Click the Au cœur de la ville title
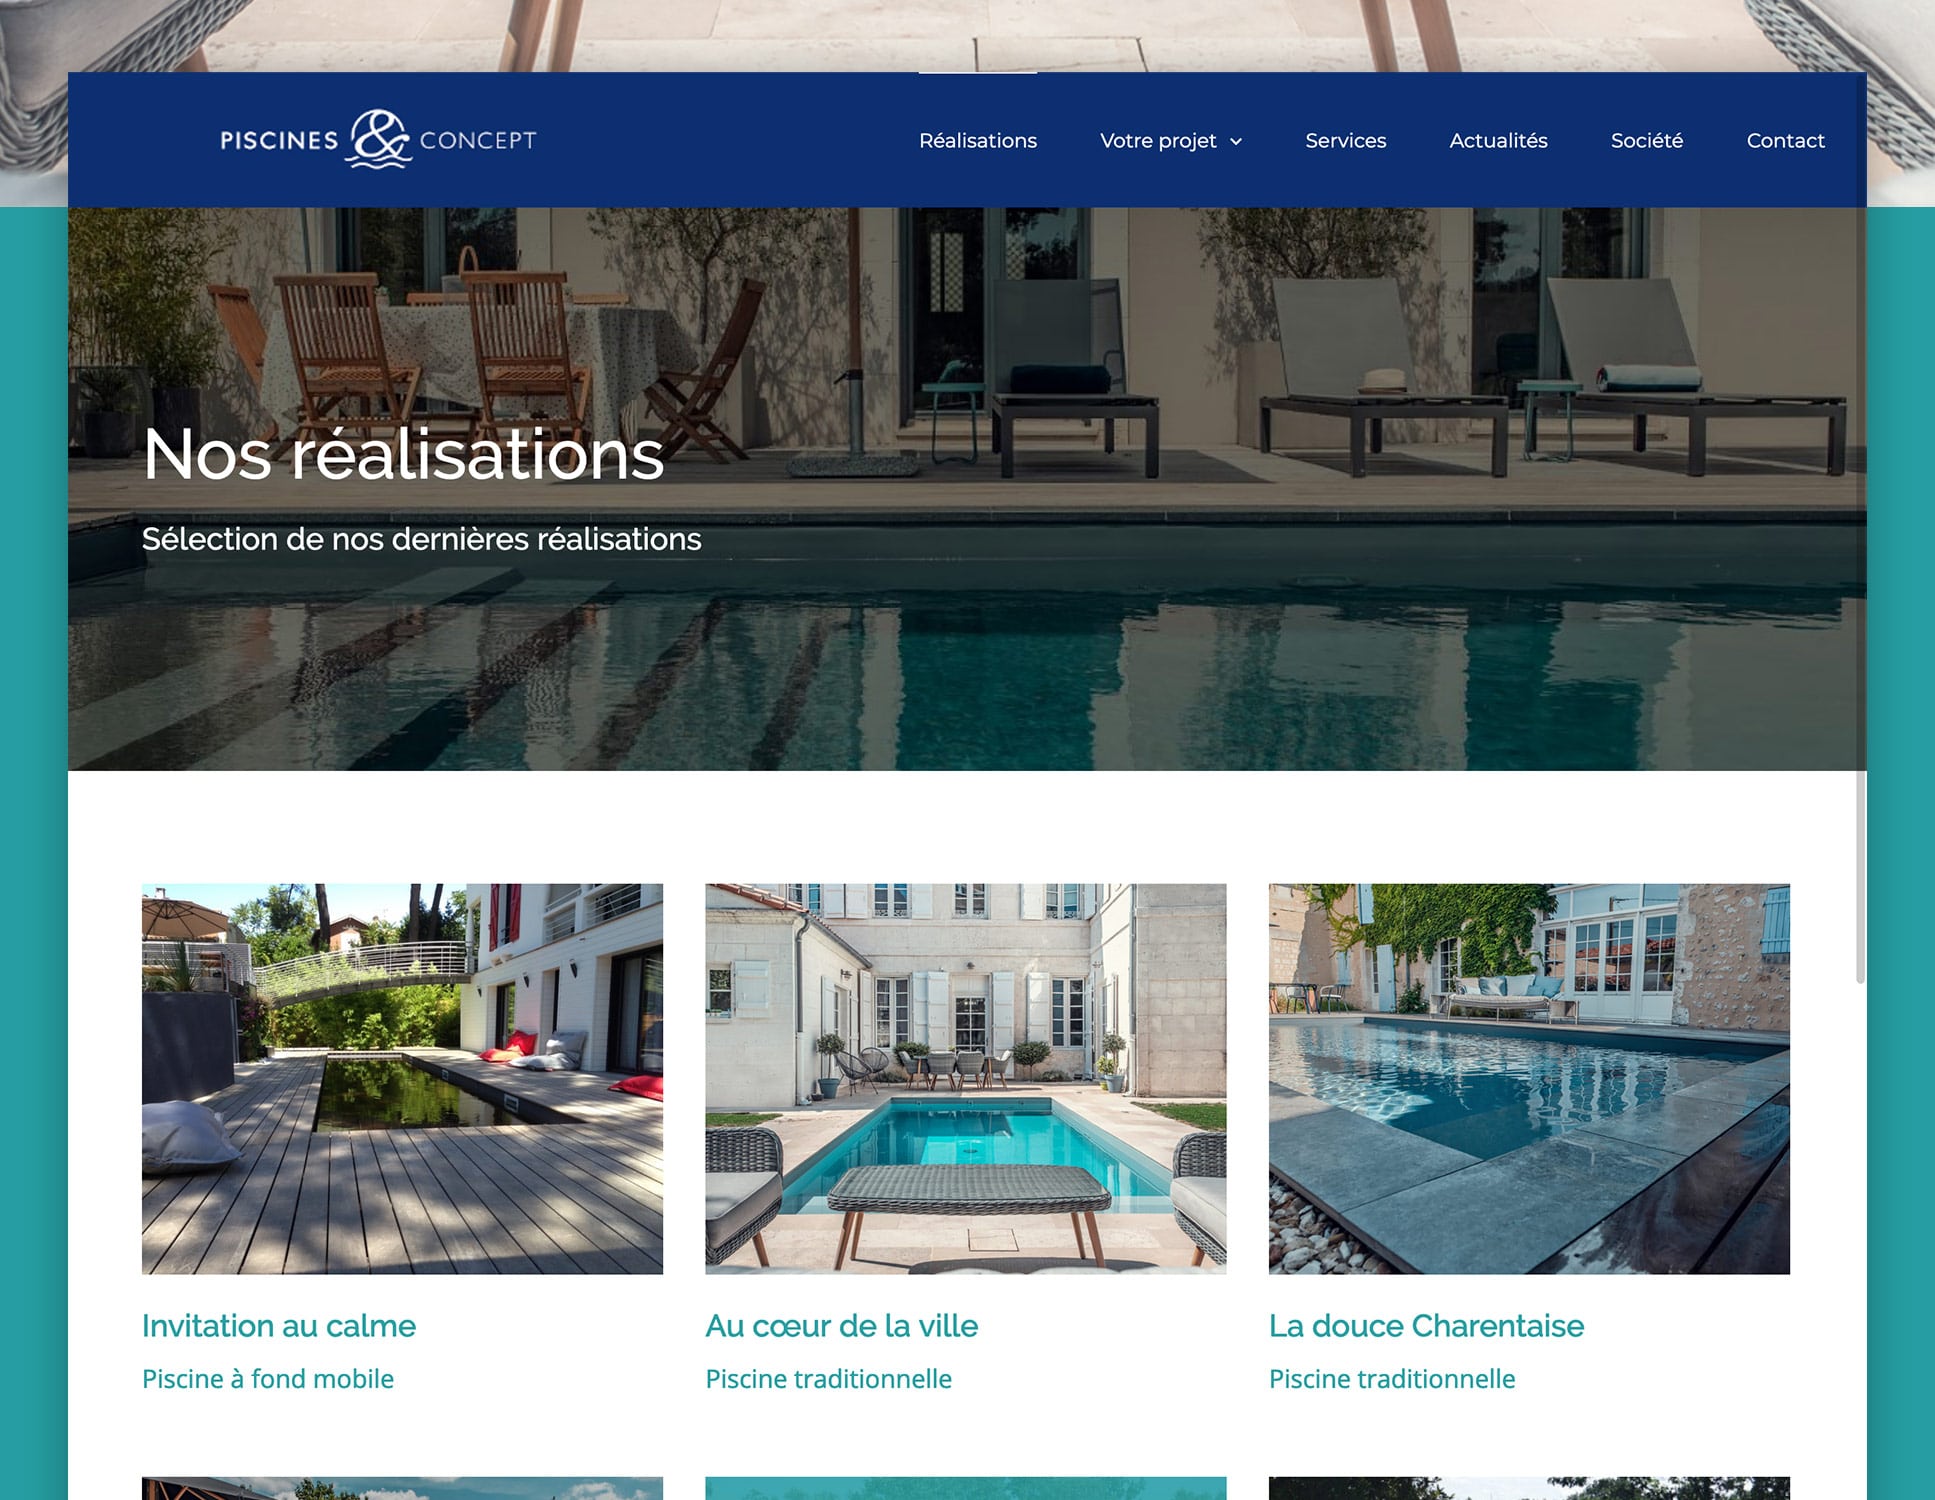This screenshot has width=1935, height=1500. point(842,1326)
